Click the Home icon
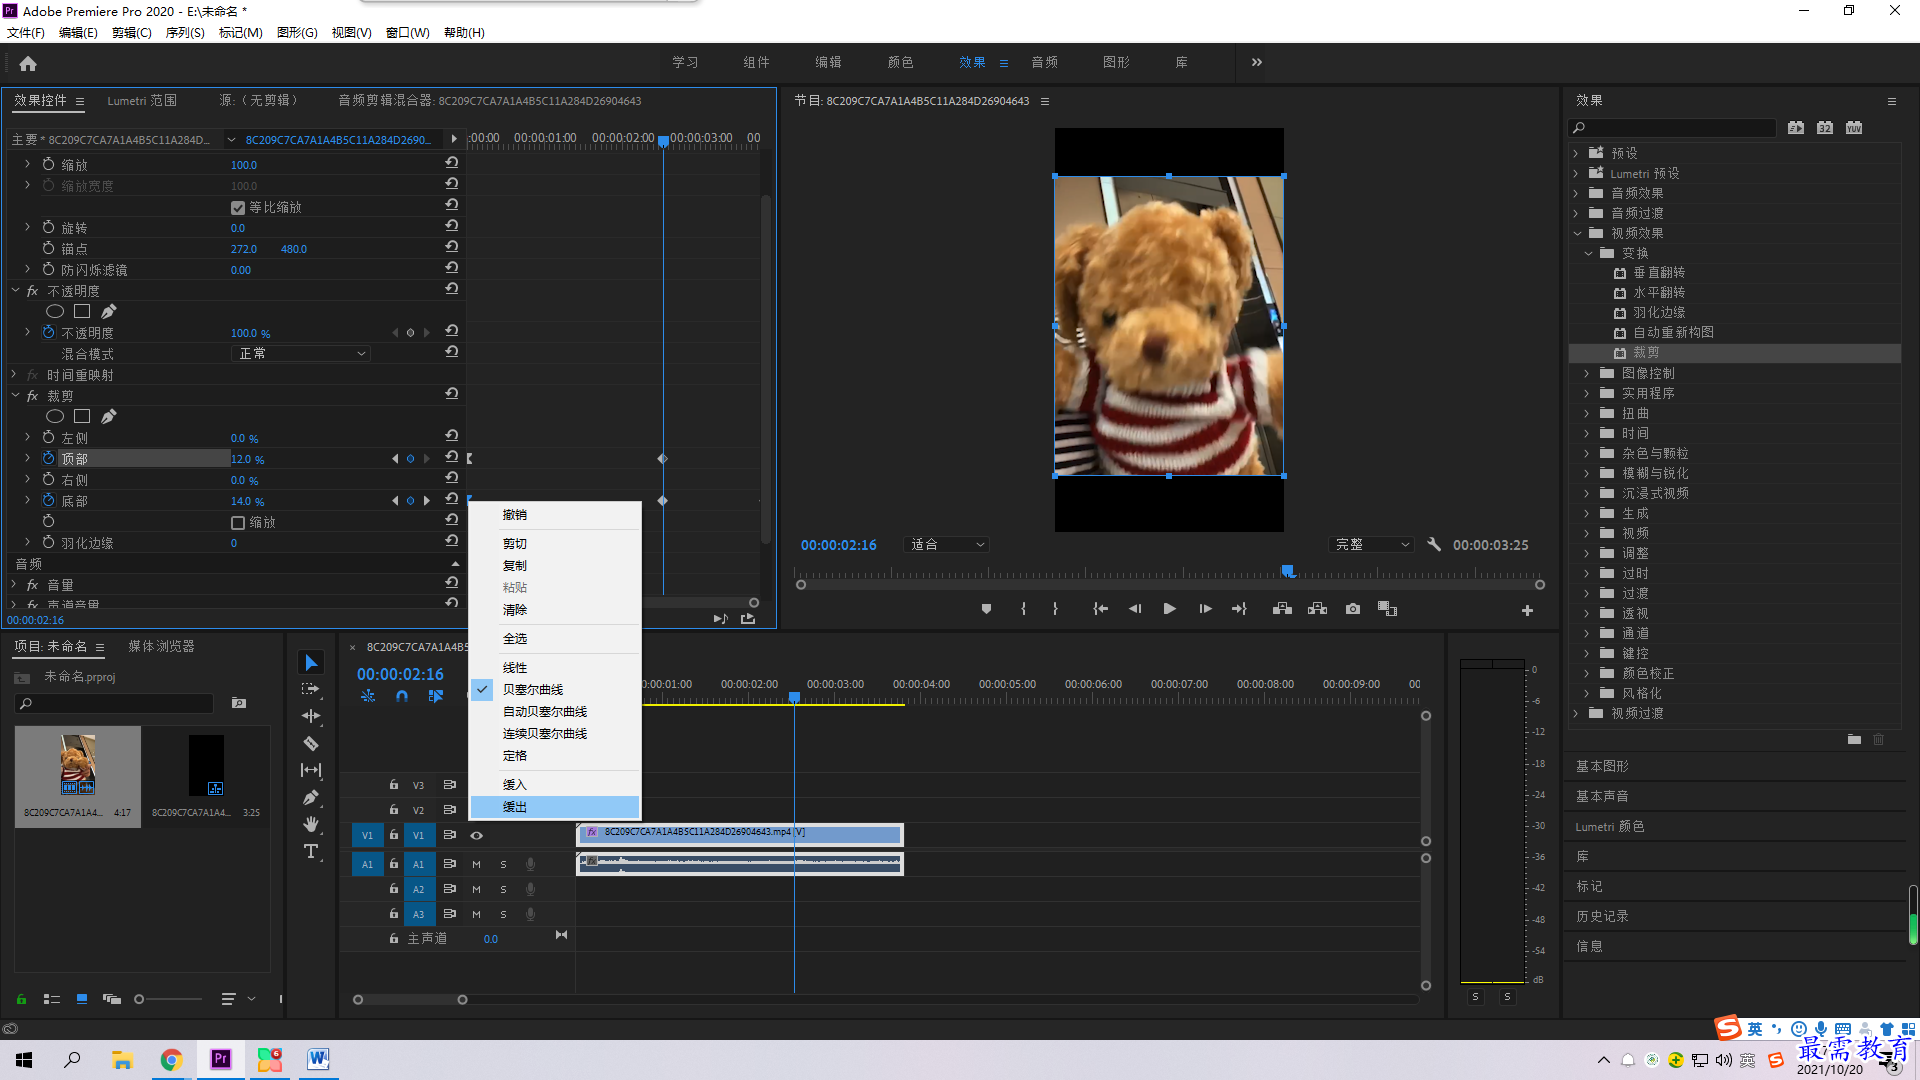Screen dimensions: 1920x1080 (x=28, y=63)
